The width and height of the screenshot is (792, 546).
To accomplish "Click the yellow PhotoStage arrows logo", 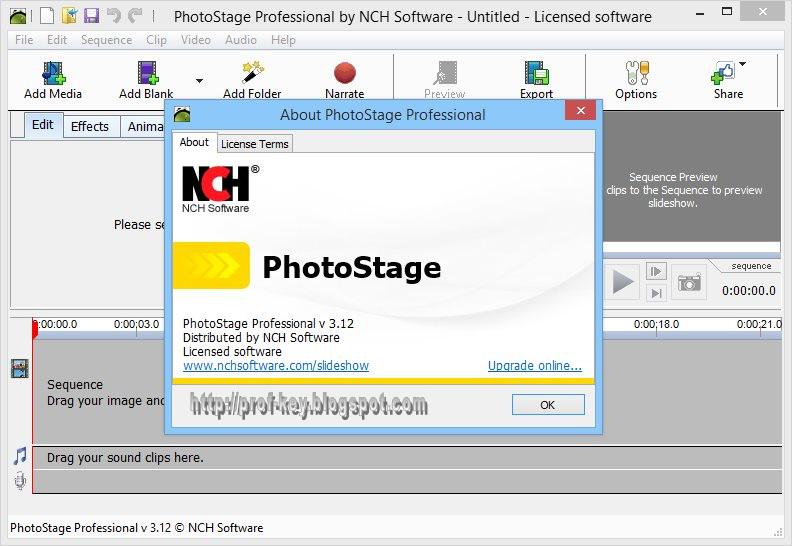I will click(211, 266).
